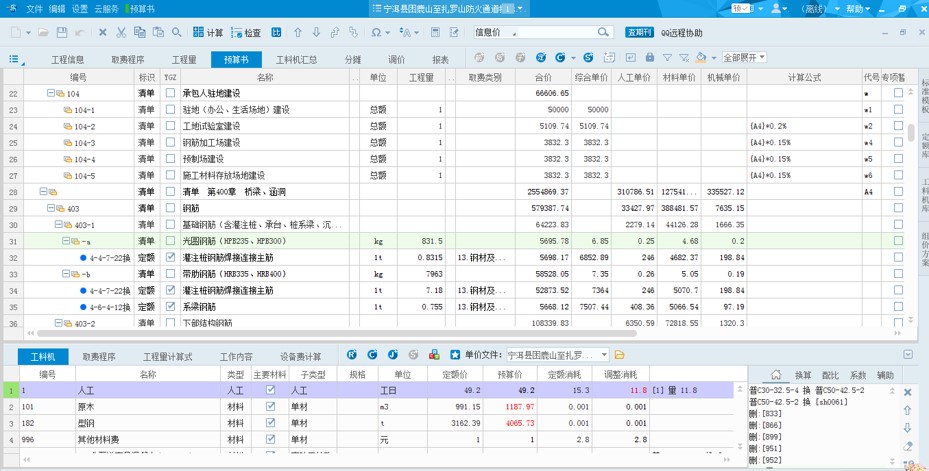The width and height of the screenshot is (929, 471).
Task: Tick the 专项暂 checkbox on row 104
Action: [898, 93]
